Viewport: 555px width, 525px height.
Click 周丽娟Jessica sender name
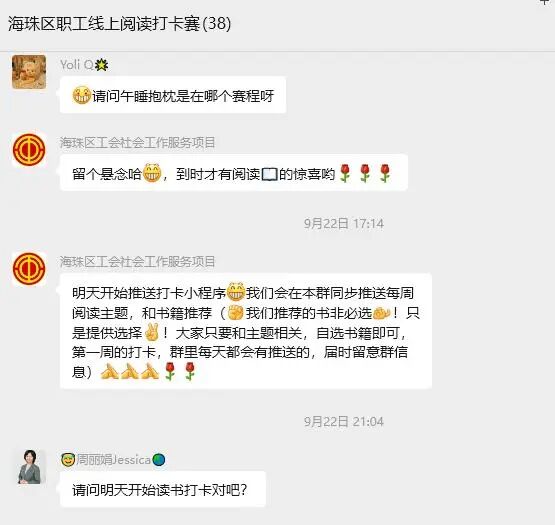pyautogui.click(x=113, y=460)
